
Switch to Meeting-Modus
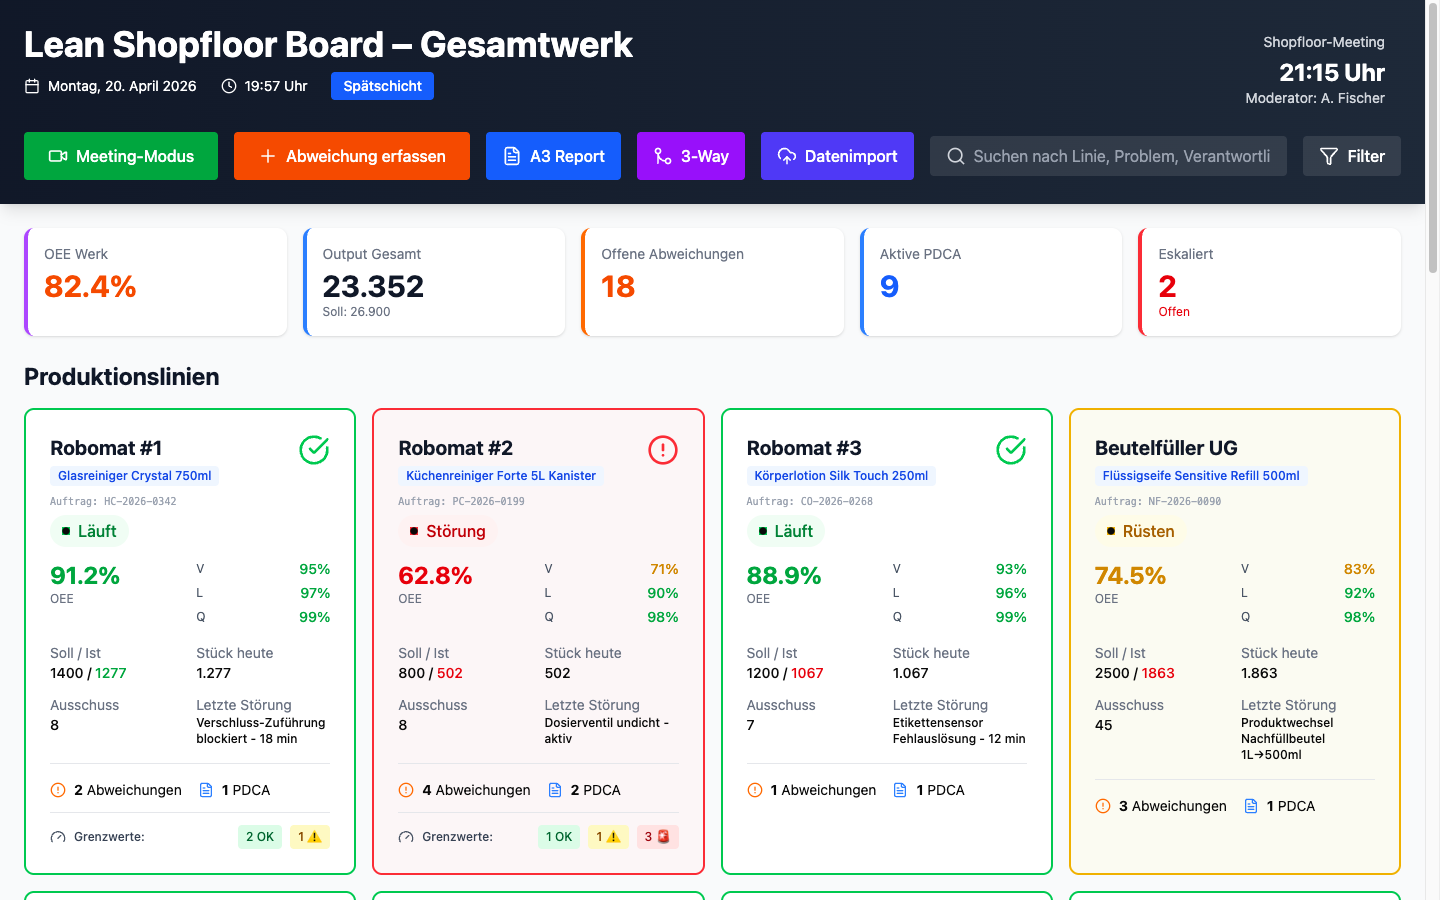120,156
